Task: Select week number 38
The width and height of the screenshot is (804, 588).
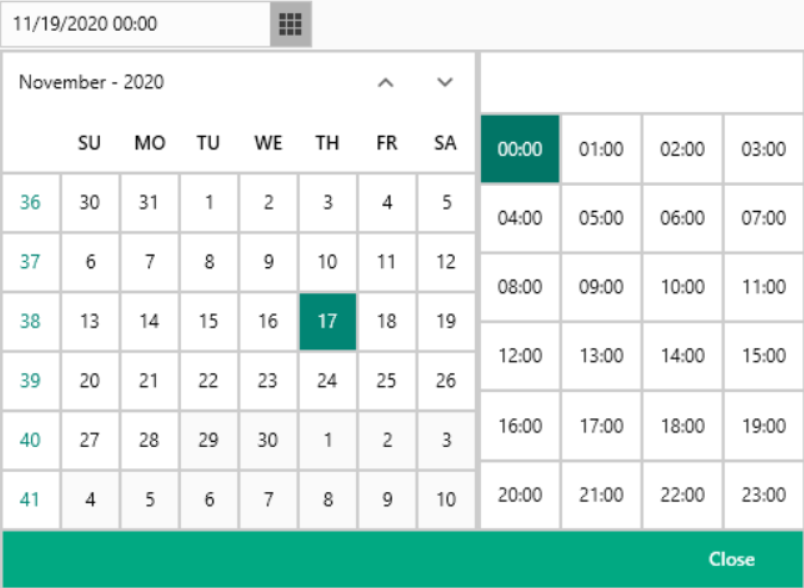Action: [30, 321]
